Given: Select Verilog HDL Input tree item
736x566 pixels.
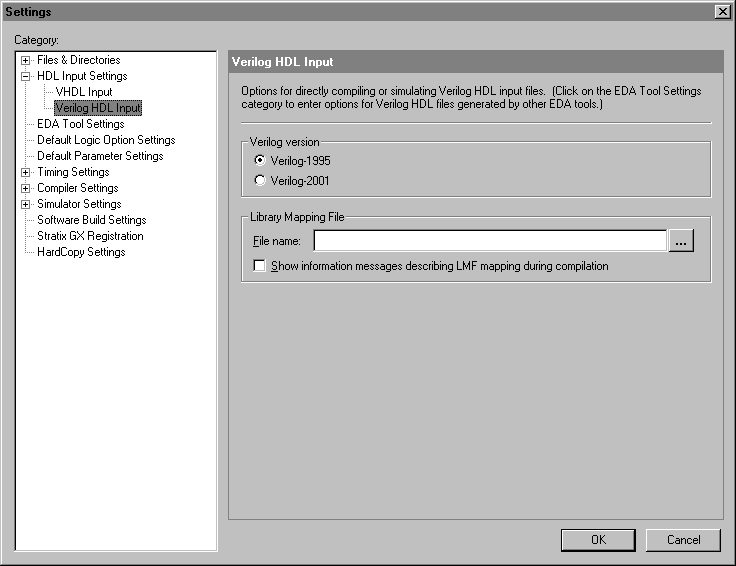Looking at the screenshot, I should (98, 108).
